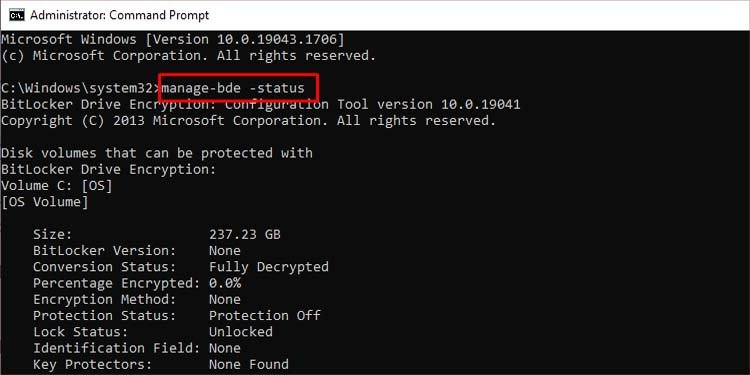750x375 pixels.
Task: Click the Fully Decrypted conversion status value
Action: tap(268, 267)
